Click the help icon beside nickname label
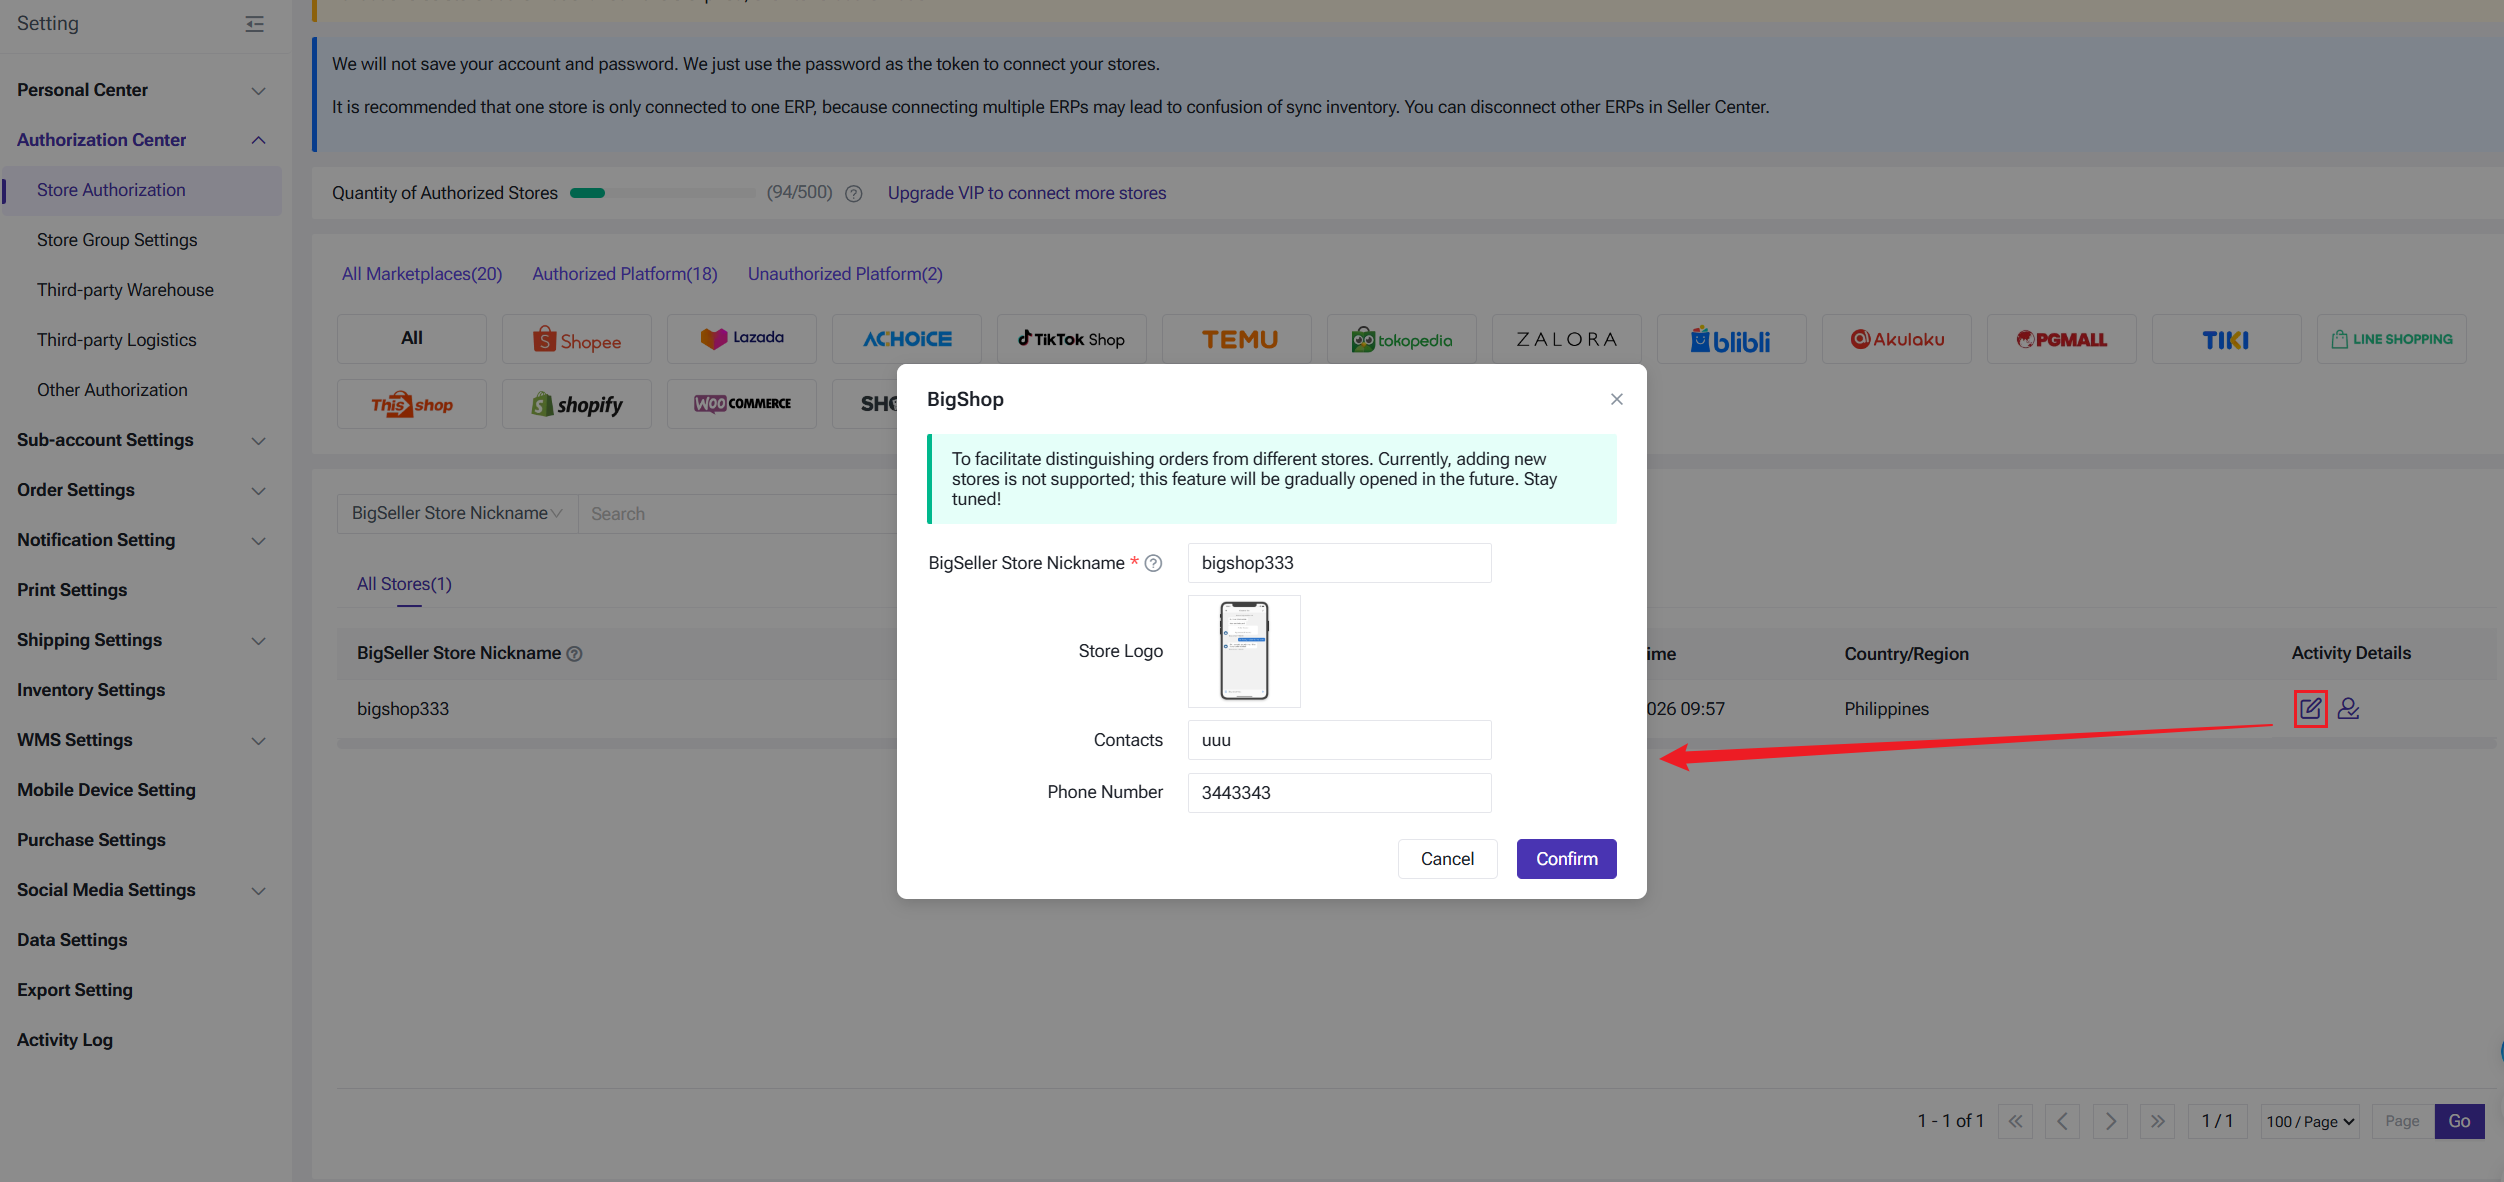The width and height of the screenshot is (2504, 1182). [x=1153, y=563]
